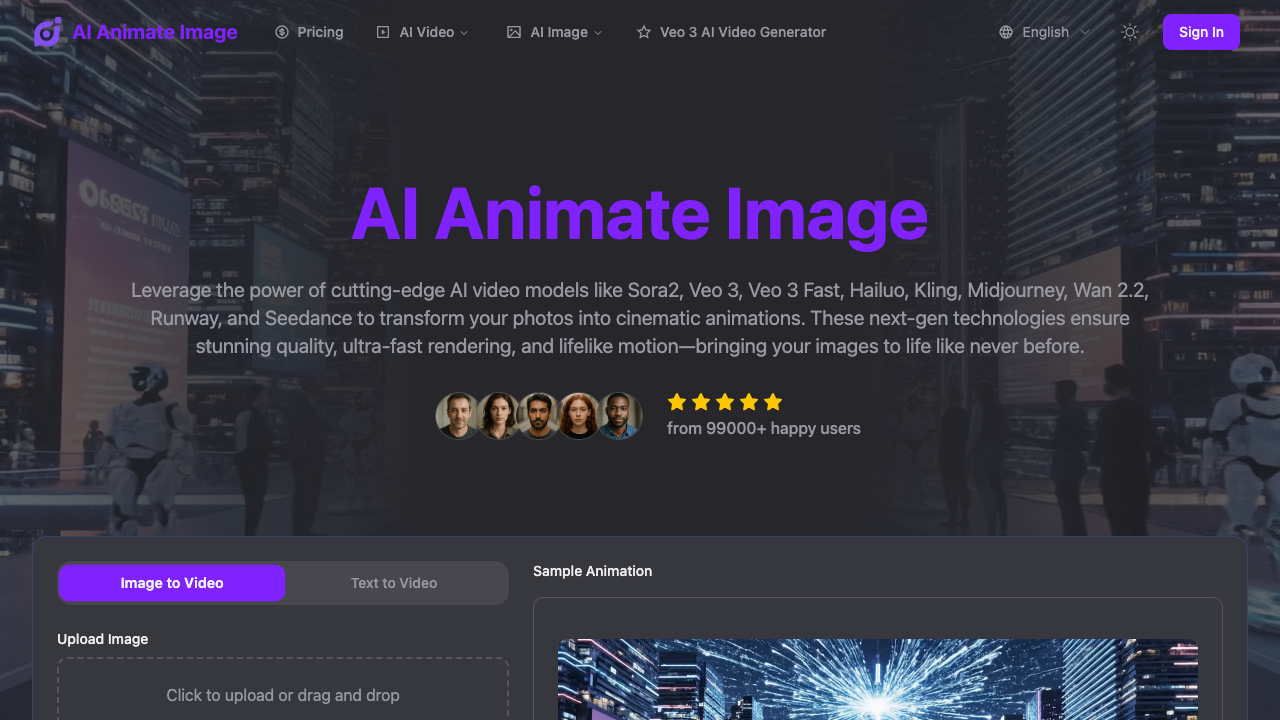
Task: Click the Sign In button
Action: tap(1201, 32)
